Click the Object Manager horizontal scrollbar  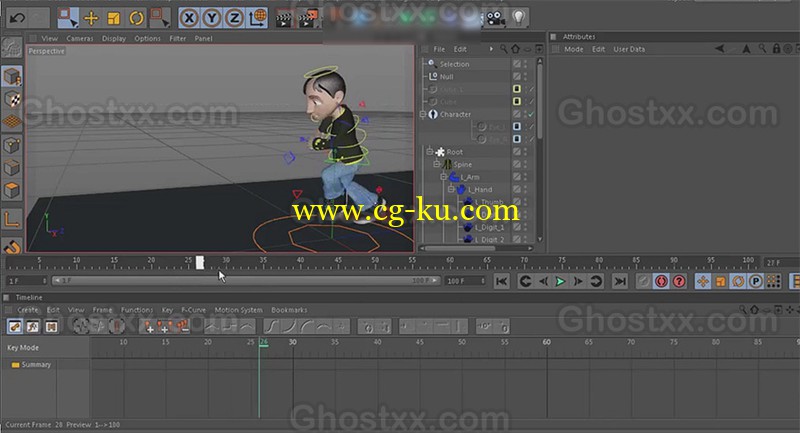tap(460, 248)
